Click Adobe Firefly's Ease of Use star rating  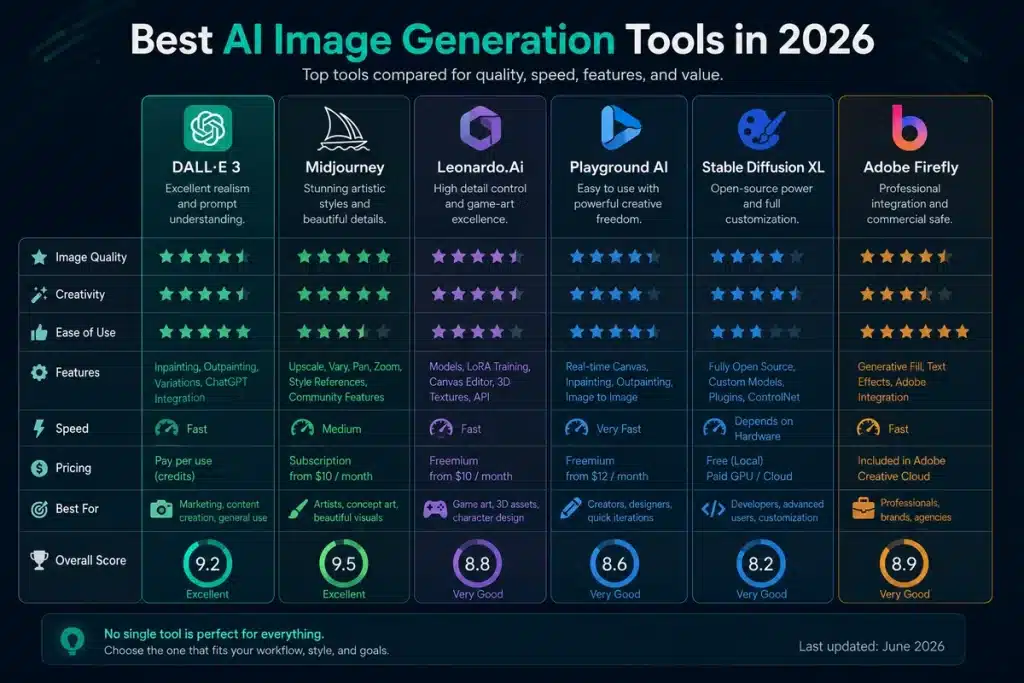(914, 332)
